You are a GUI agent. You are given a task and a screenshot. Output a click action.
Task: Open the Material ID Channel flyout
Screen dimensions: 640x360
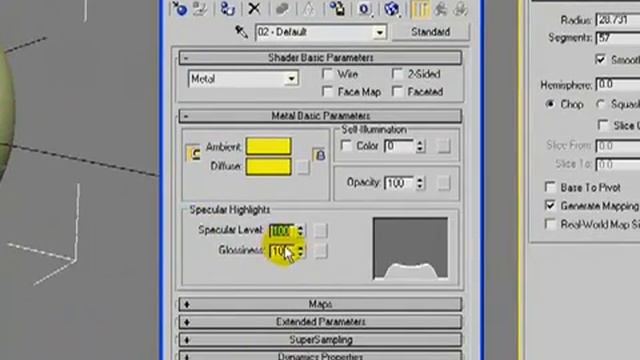coord(364,9)
